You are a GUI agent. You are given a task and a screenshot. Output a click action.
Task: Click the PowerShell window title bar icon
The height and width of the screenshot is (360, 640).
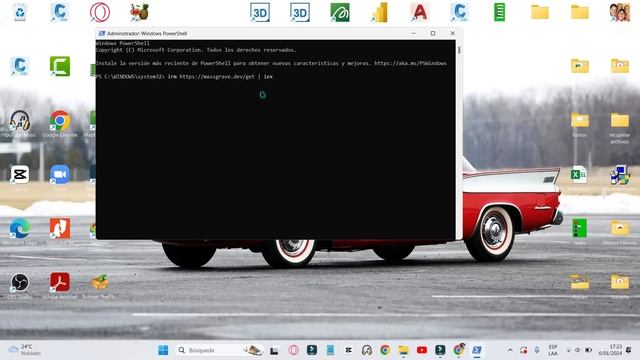tap(102, 33)
